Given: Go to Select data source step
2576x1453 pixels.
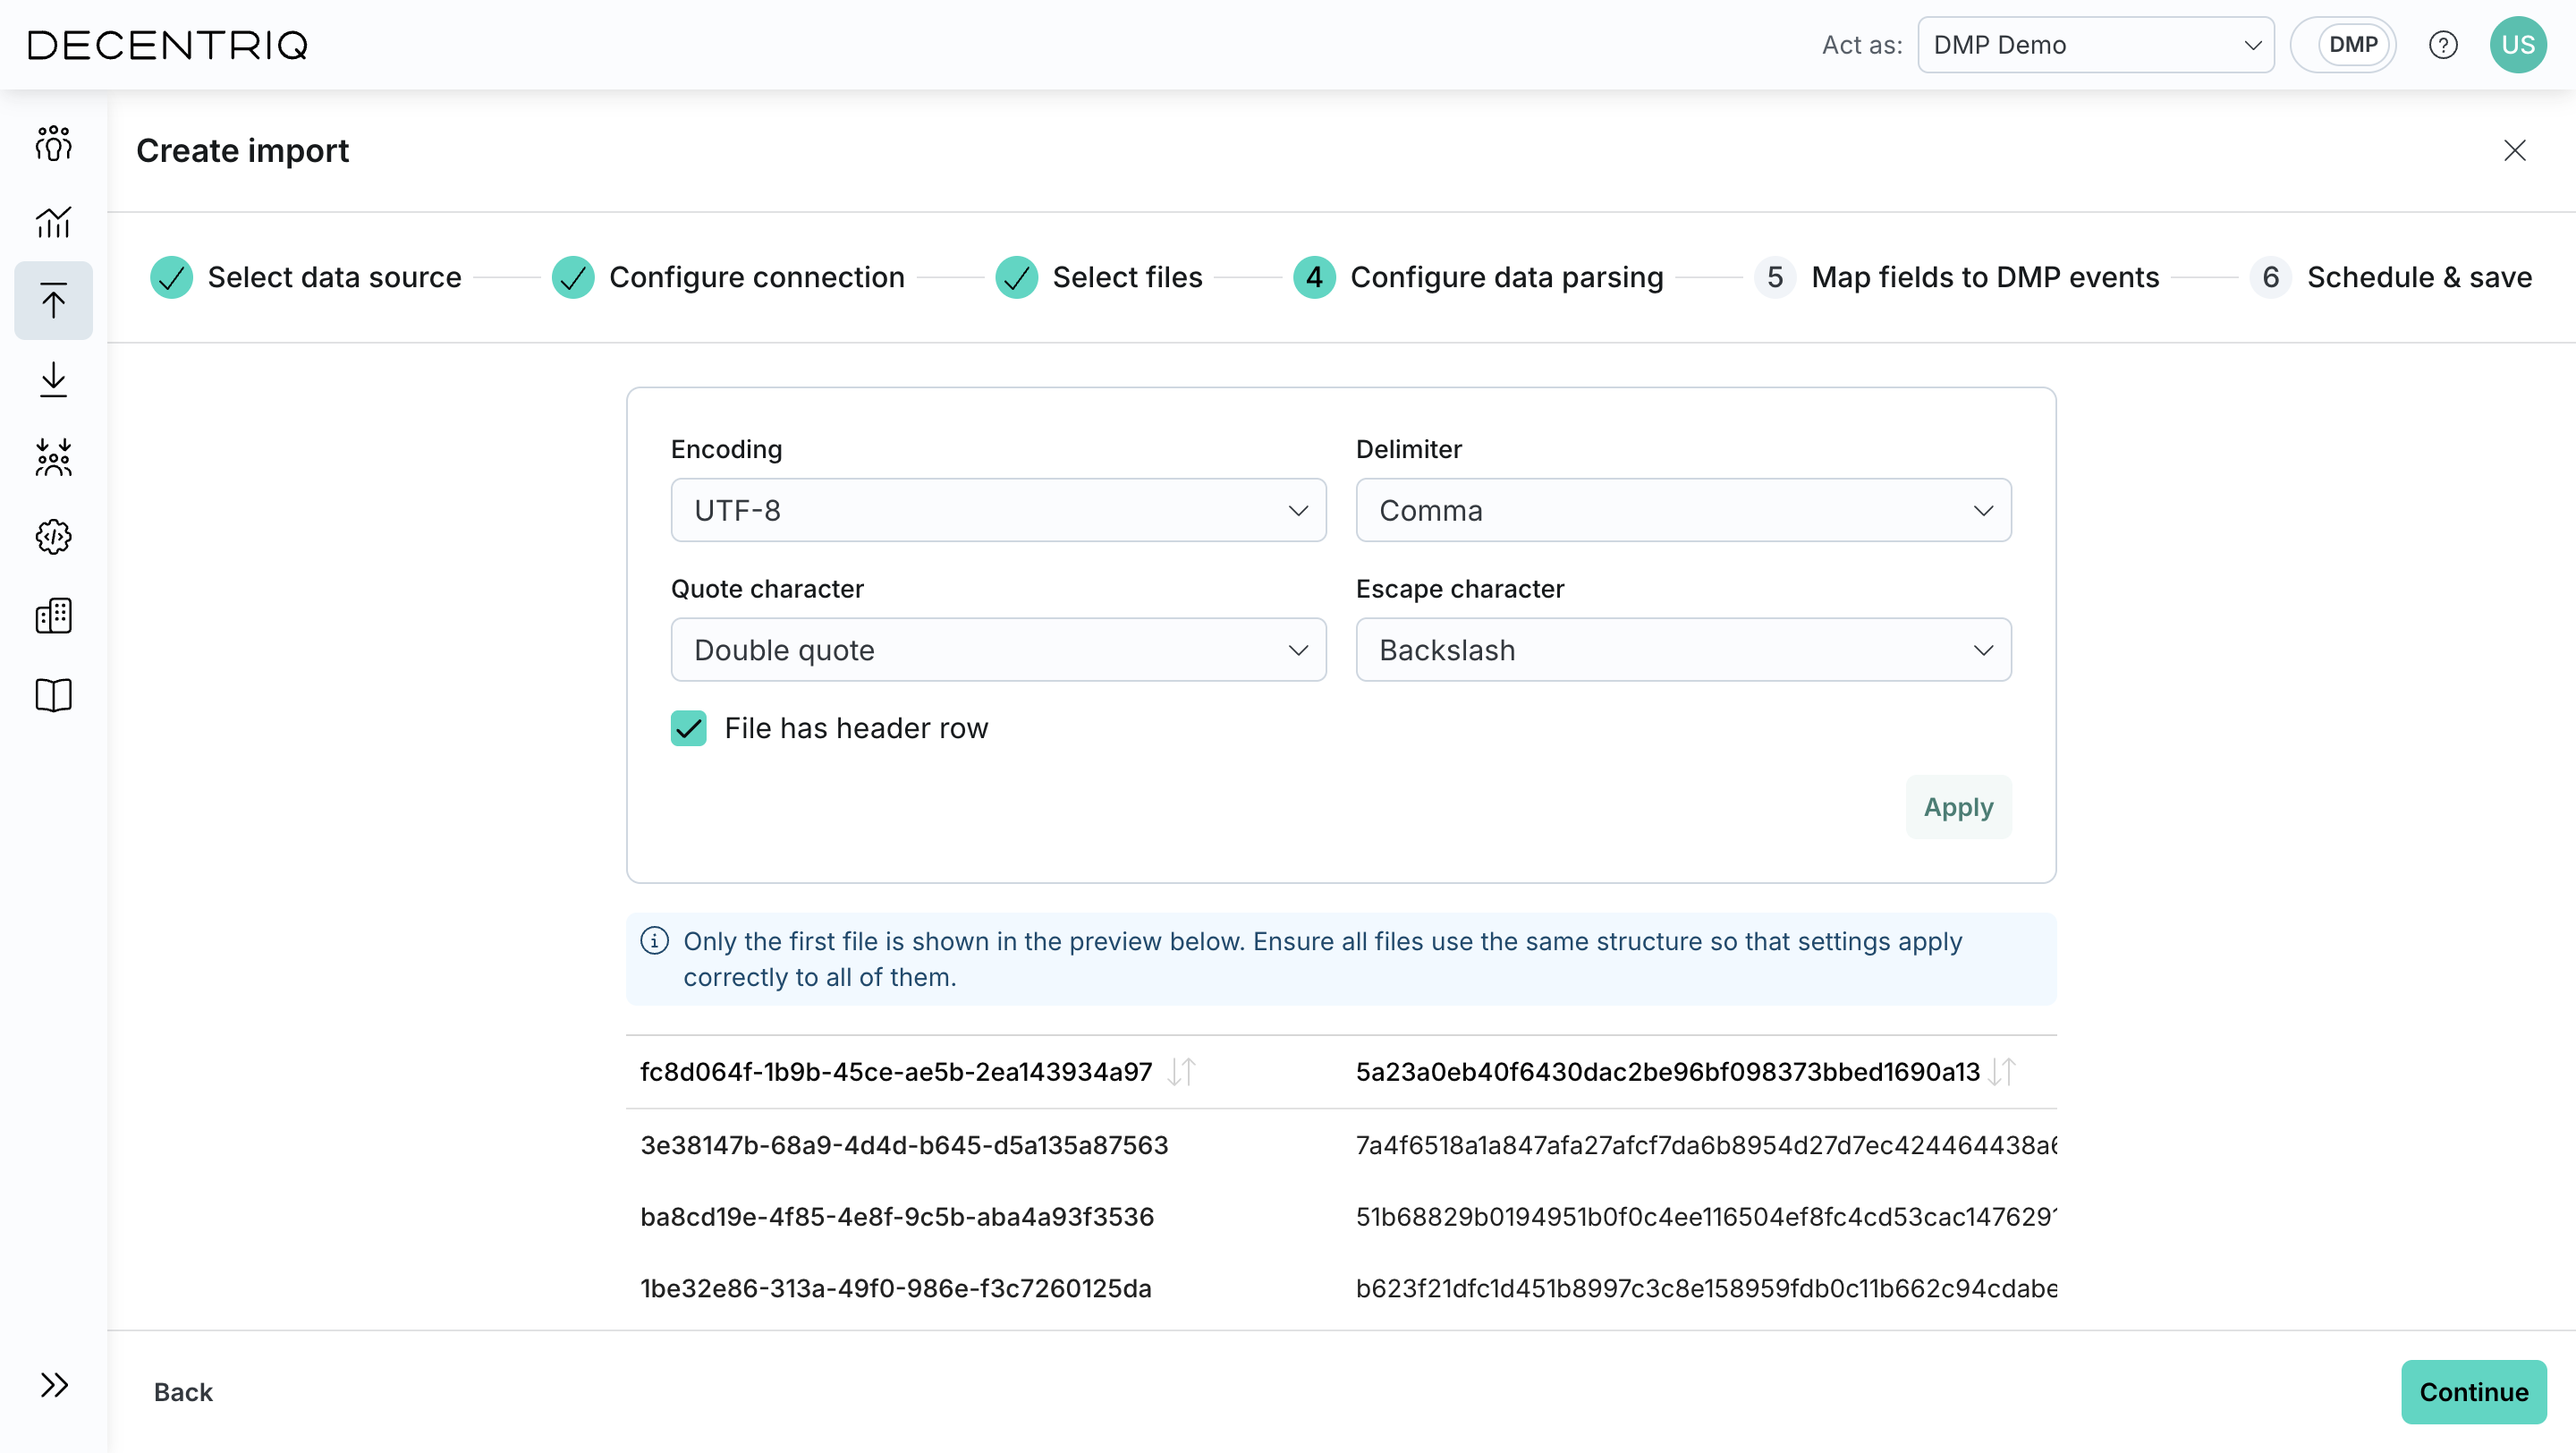Looking at the screenshot, I should [305, 277].
